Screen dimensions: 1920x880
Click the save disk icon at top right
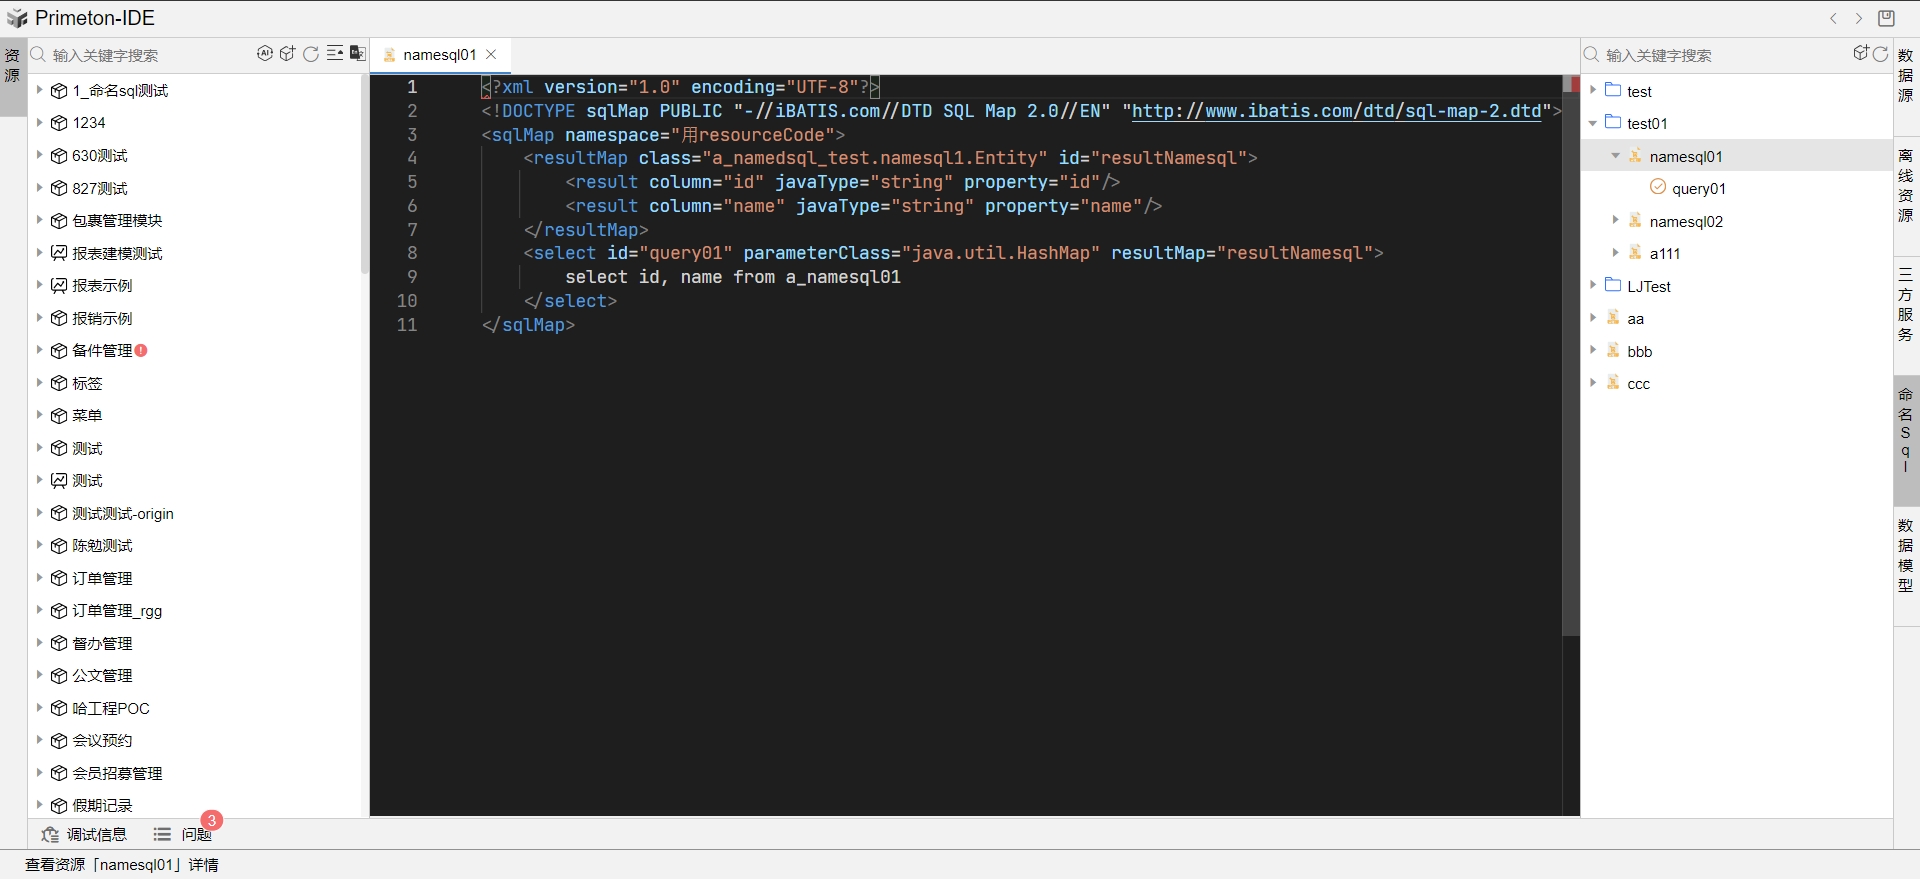tap(1886, 18)
